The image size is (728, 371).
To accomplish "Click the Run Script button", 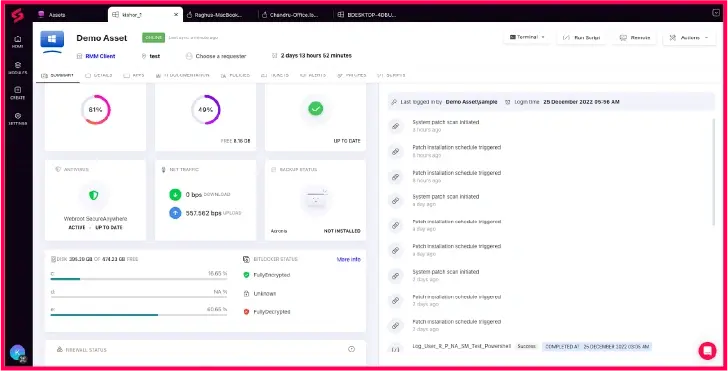I will [582, 38].
